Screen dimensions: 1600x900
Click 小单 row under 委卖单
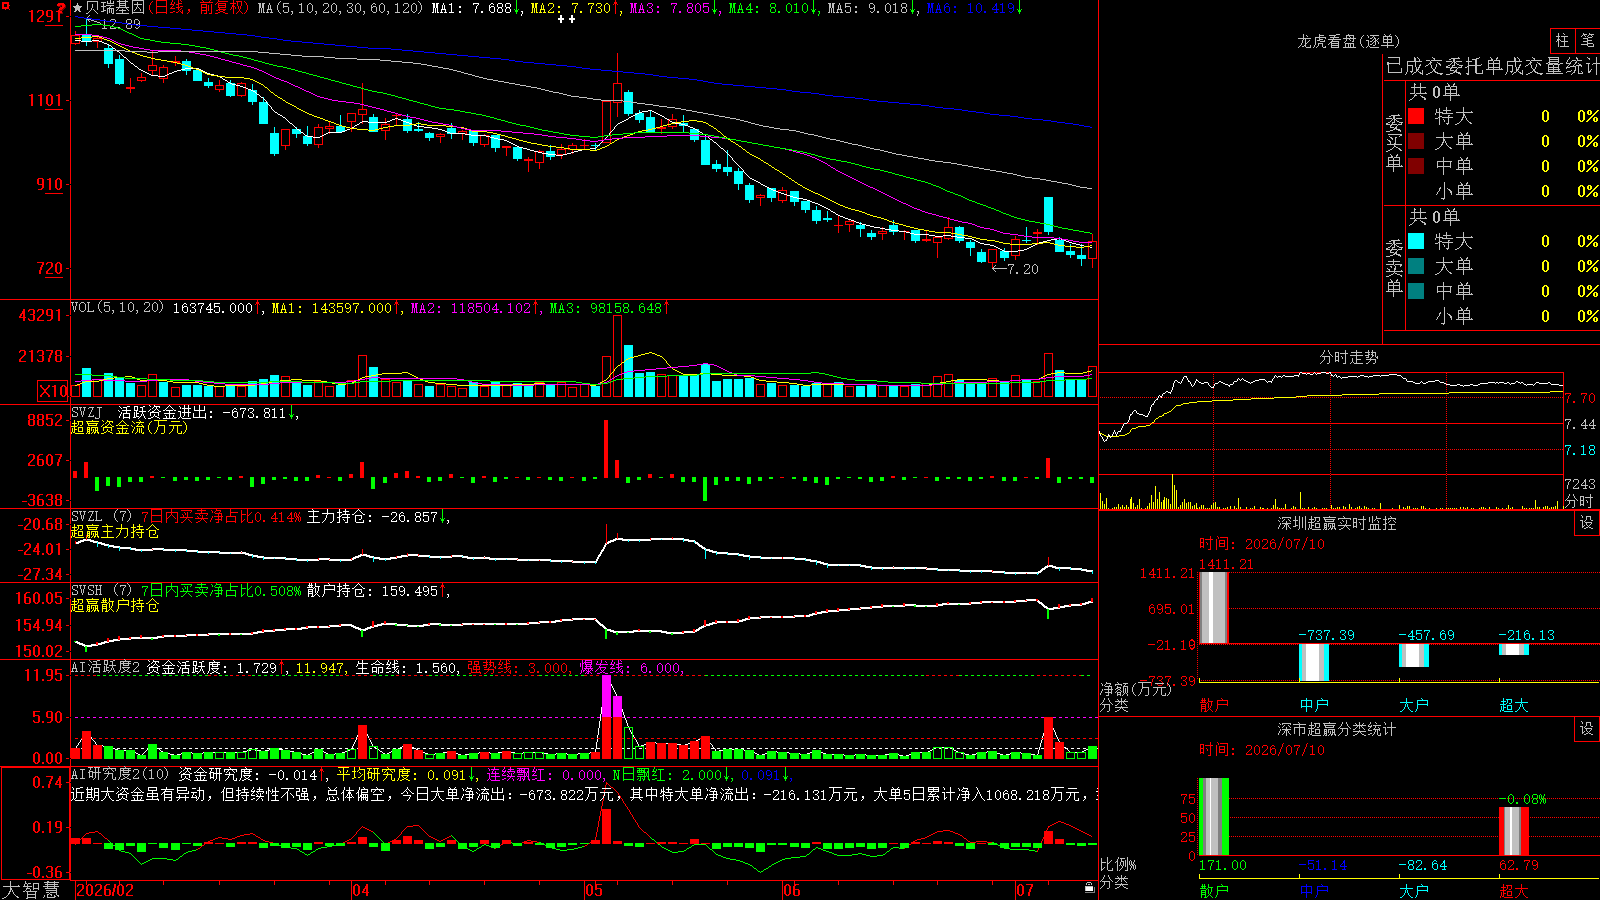point(1503,316)
